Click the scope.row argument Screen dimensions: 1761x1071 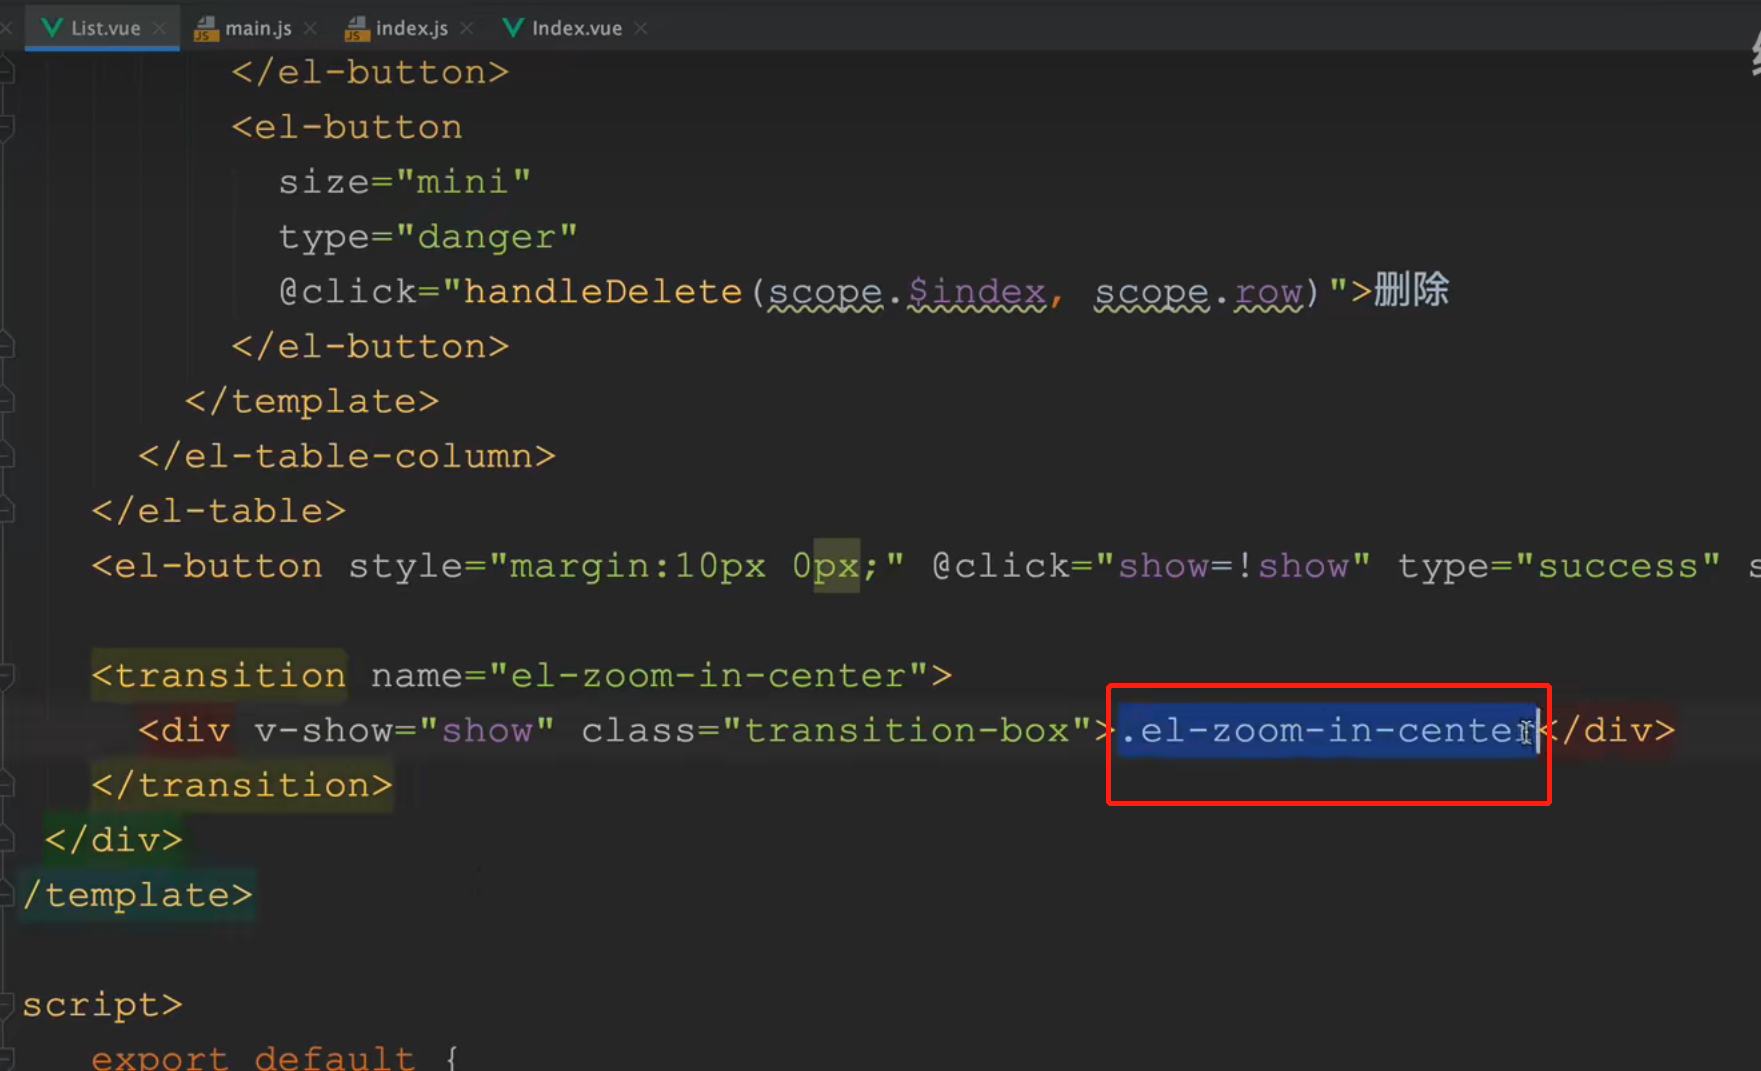[1199, 292]
